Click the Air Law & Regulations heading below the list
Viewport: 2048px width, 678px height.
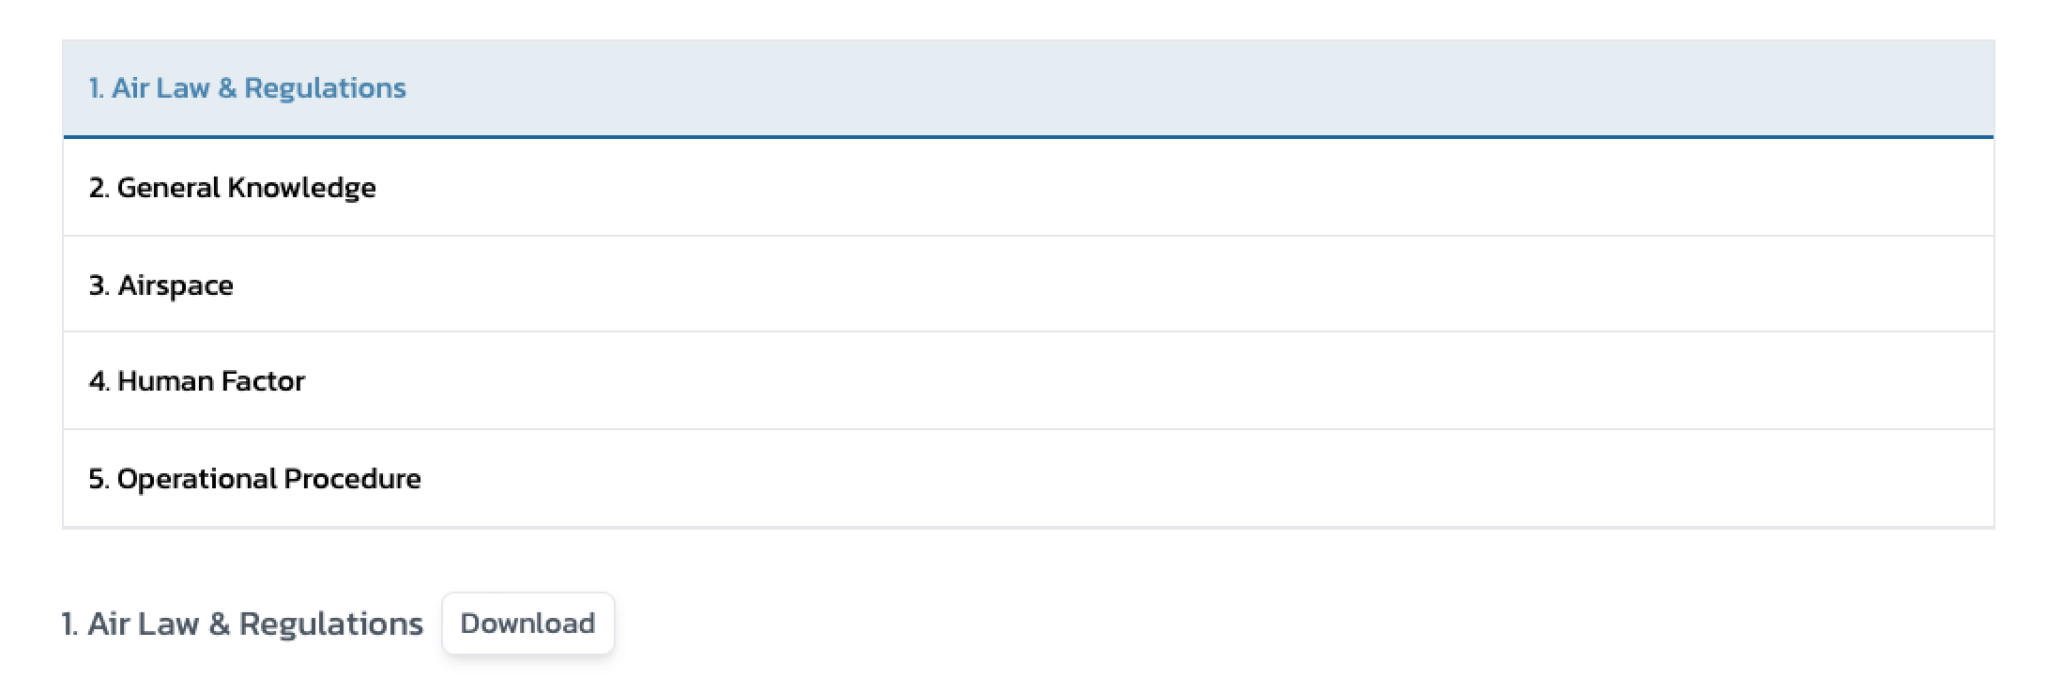click(x=242, y=624)
